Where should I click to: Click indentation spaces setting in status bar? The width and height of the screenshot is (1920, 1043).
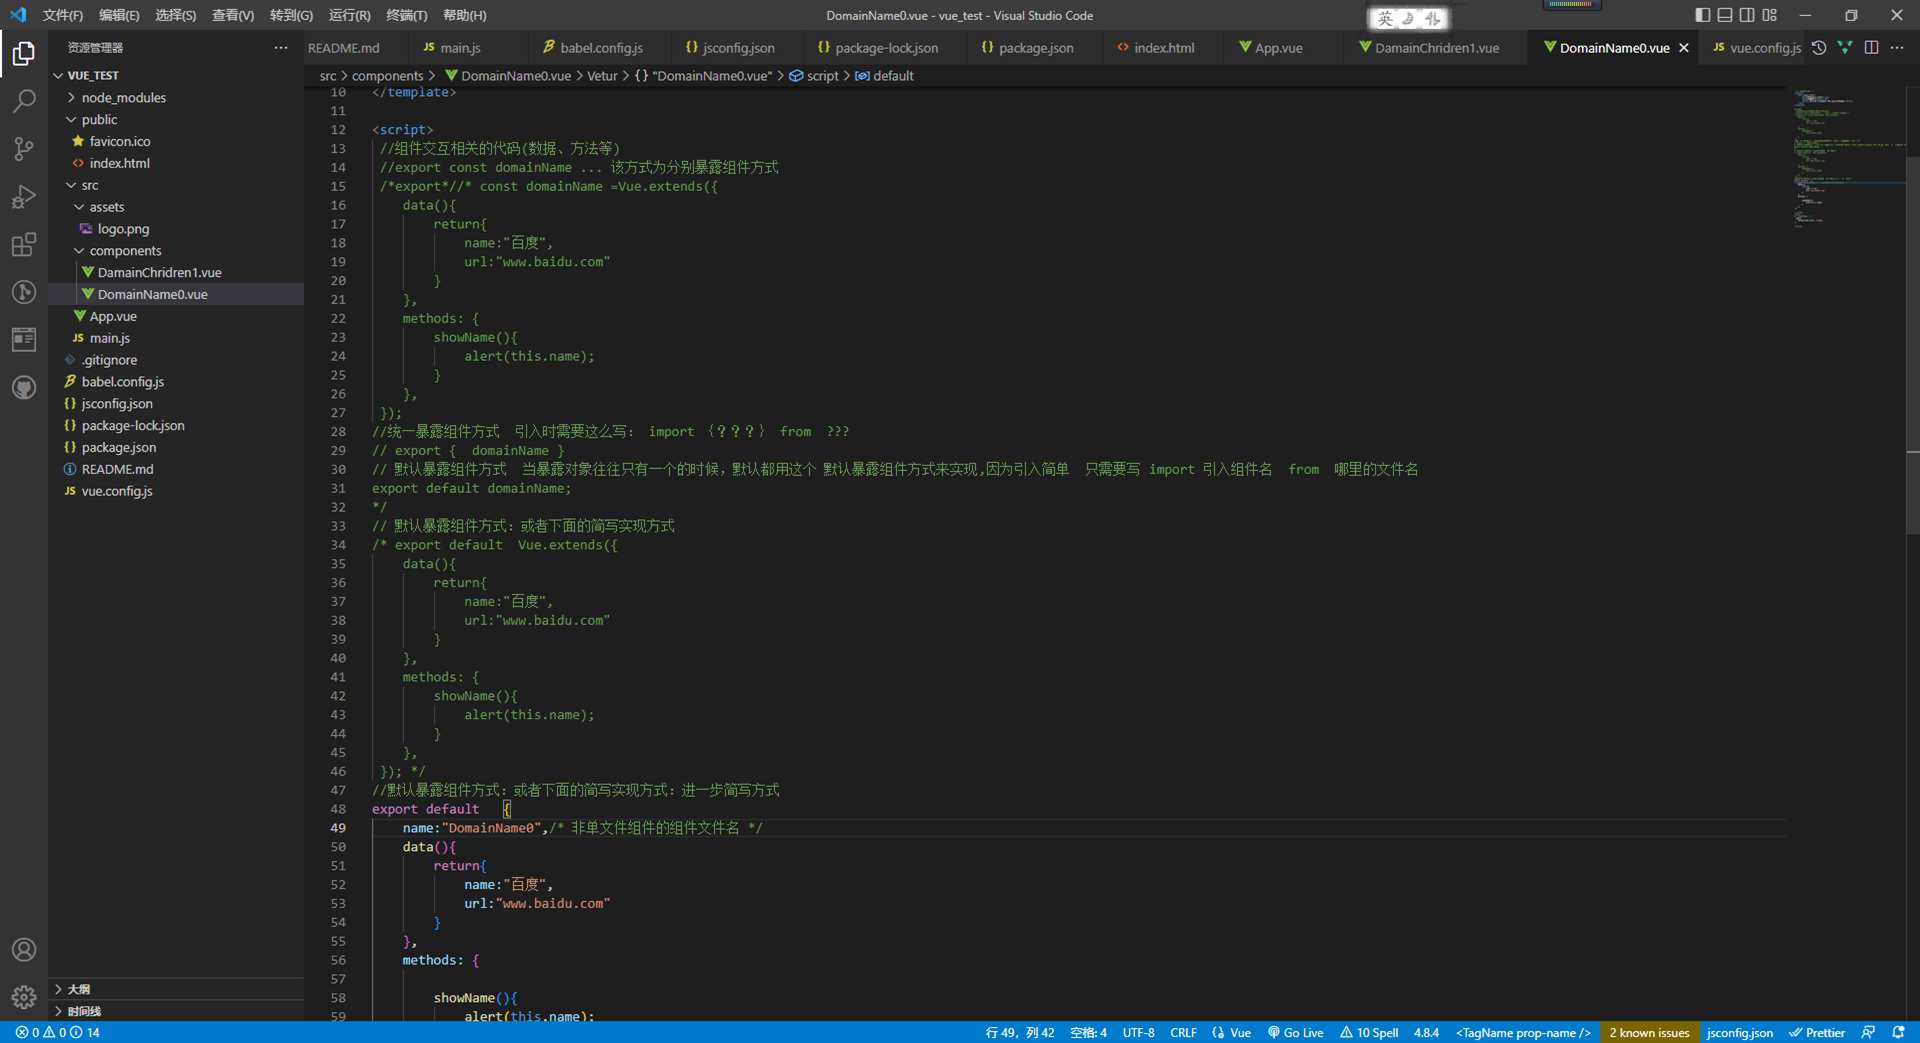[1088, 1033]
